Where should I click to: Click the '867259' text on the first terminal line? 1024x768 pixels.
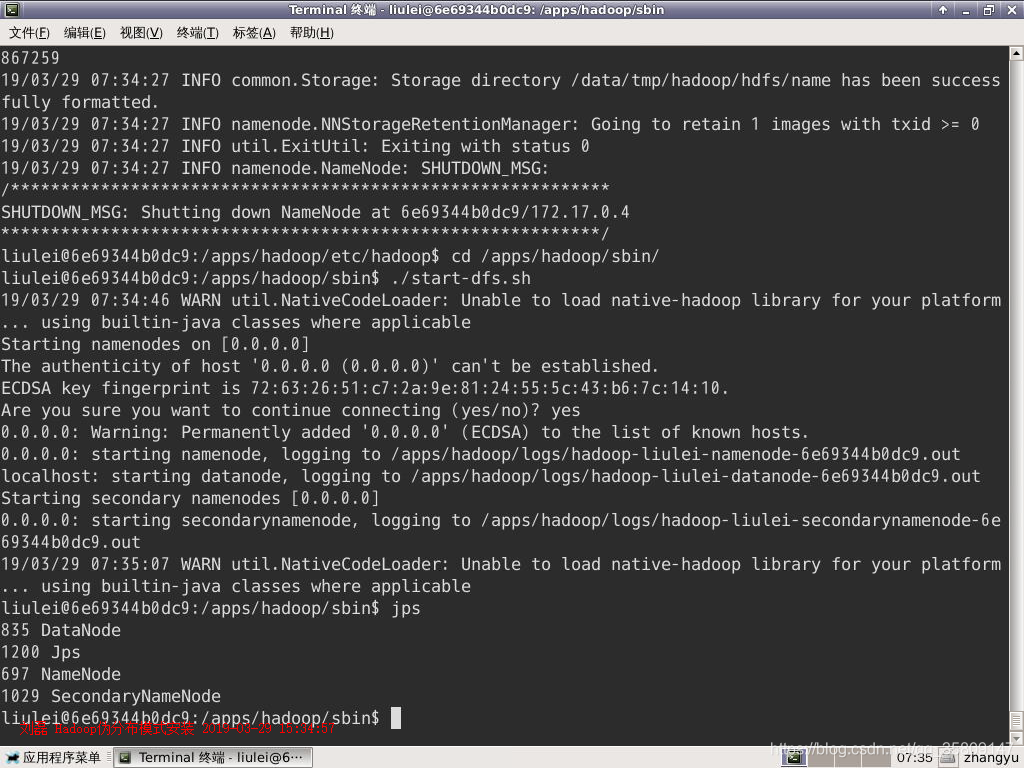[30, 58]
